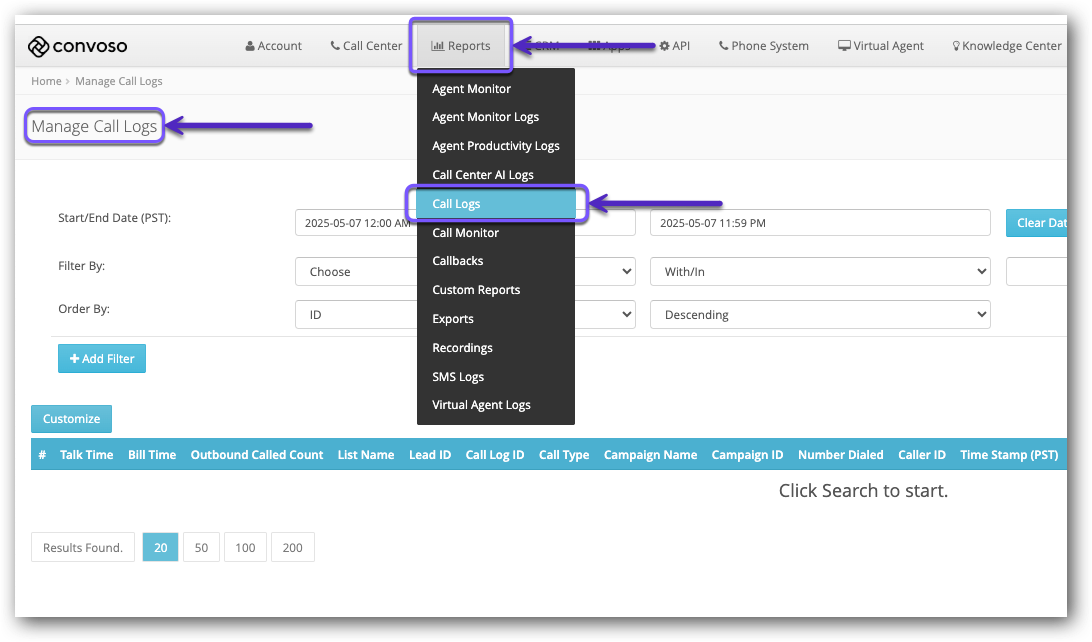Open Call Center AI Logs
1092x642 pixels.
483,175
